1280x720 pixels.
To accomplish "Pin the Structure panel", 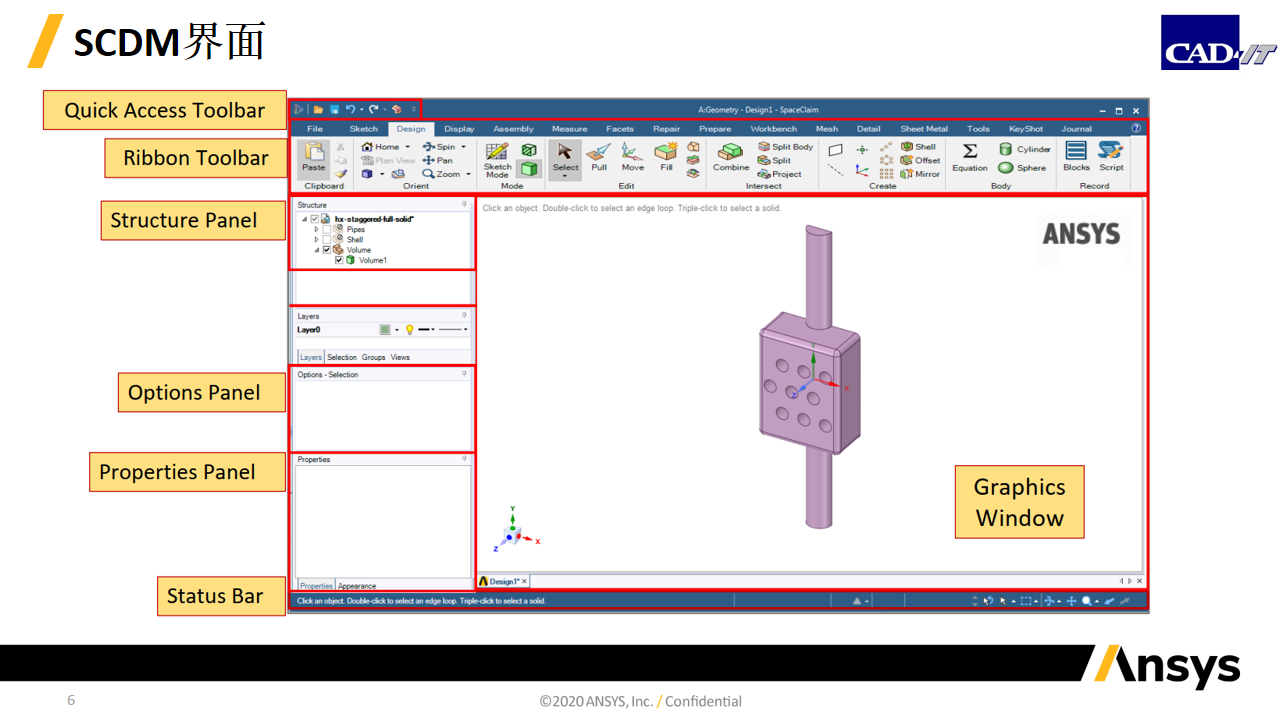I will coord(464,204).
